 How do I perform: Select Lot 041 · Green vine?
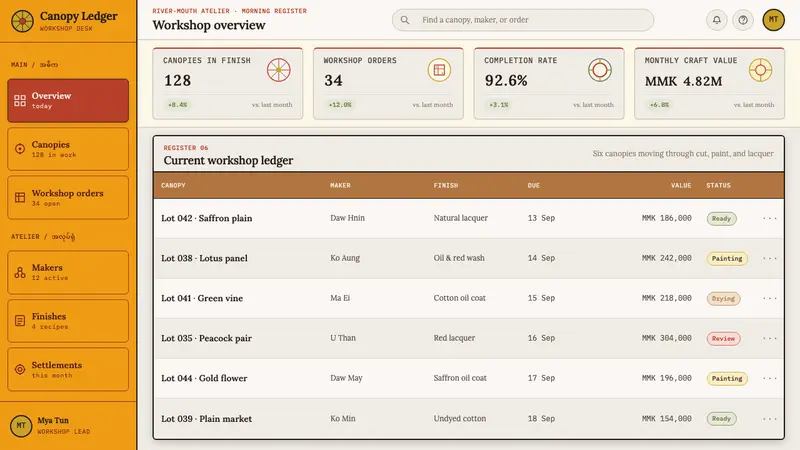(202, 298)
